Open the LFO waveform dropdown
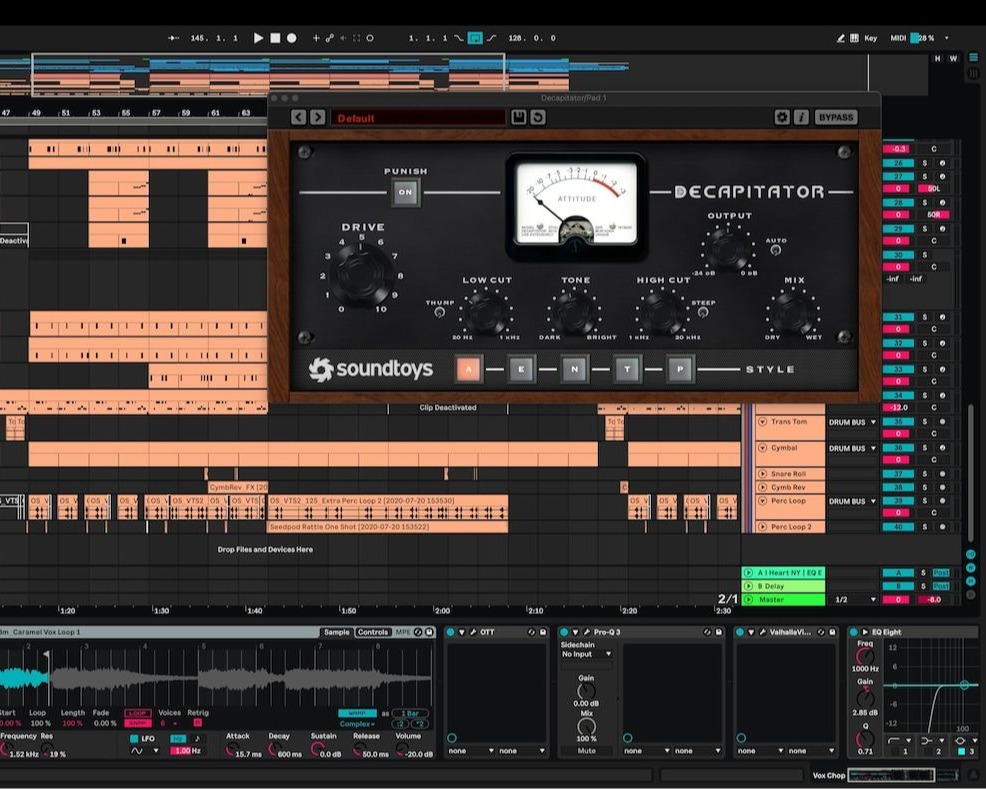Image resolution: width=986 pixels, height=789 pixels. point(144,751)
